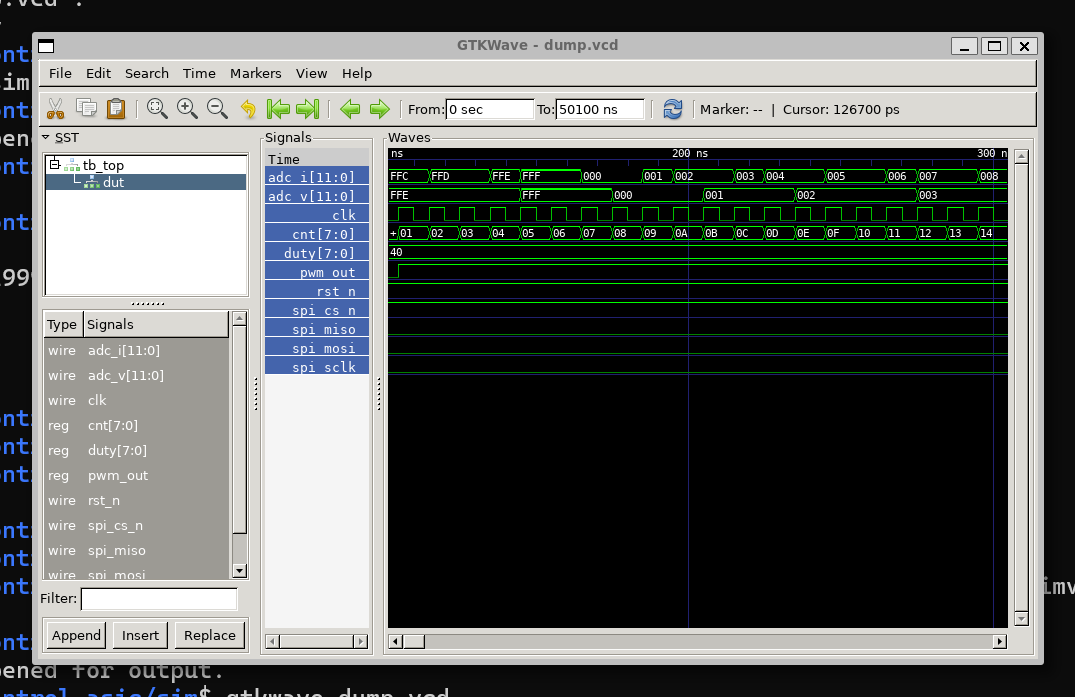Zoom out of the waveform

216,109
